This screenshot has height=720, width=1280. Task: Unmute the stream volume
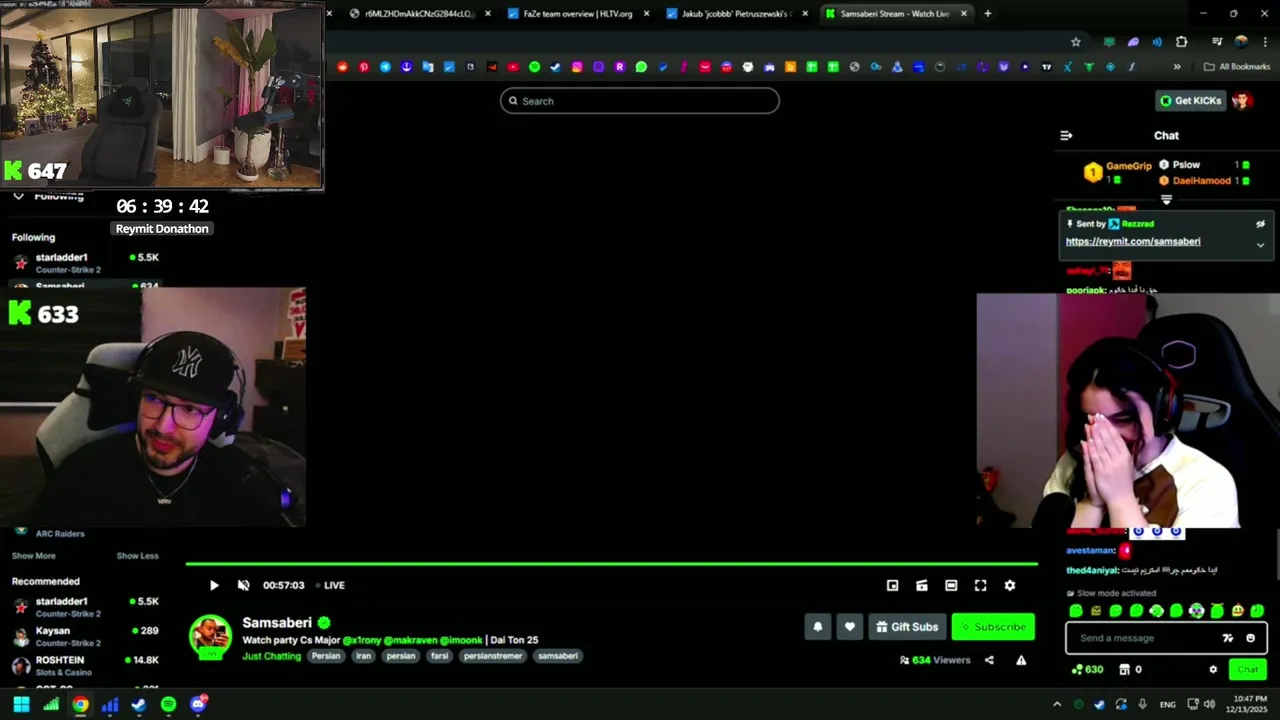[243, 586]
